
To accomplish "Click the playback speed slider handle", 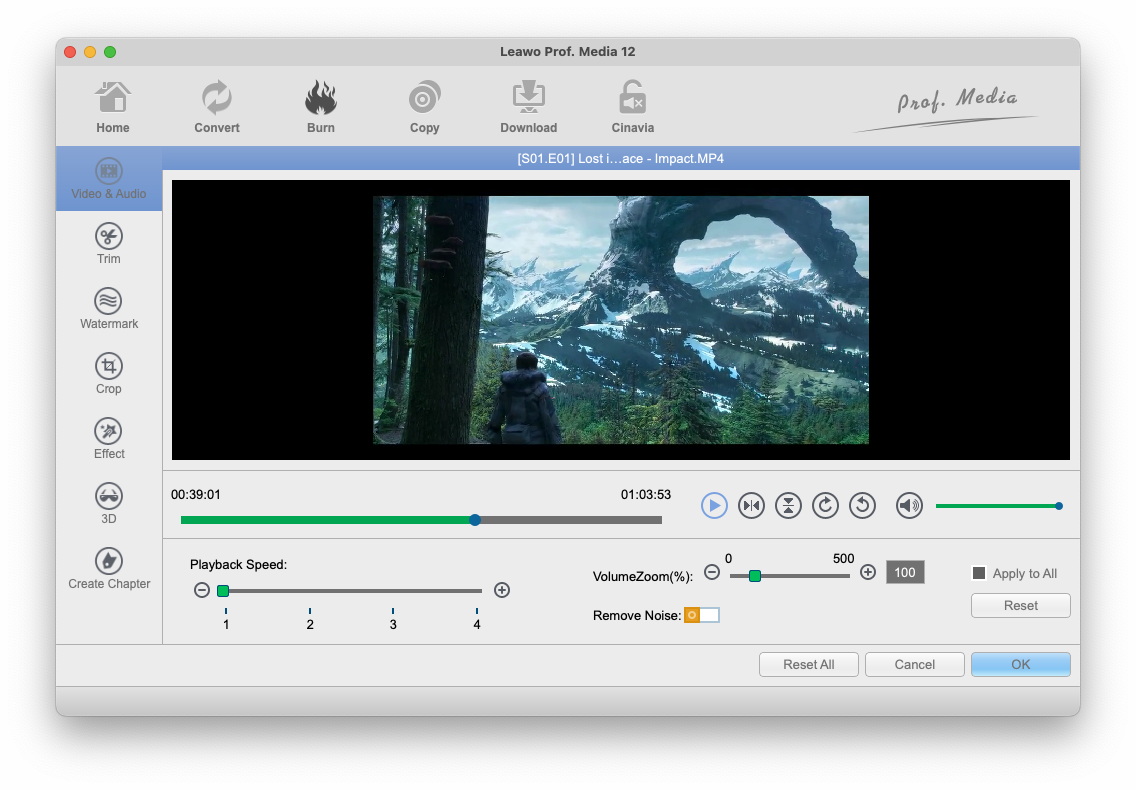I will tap(223, 591).
